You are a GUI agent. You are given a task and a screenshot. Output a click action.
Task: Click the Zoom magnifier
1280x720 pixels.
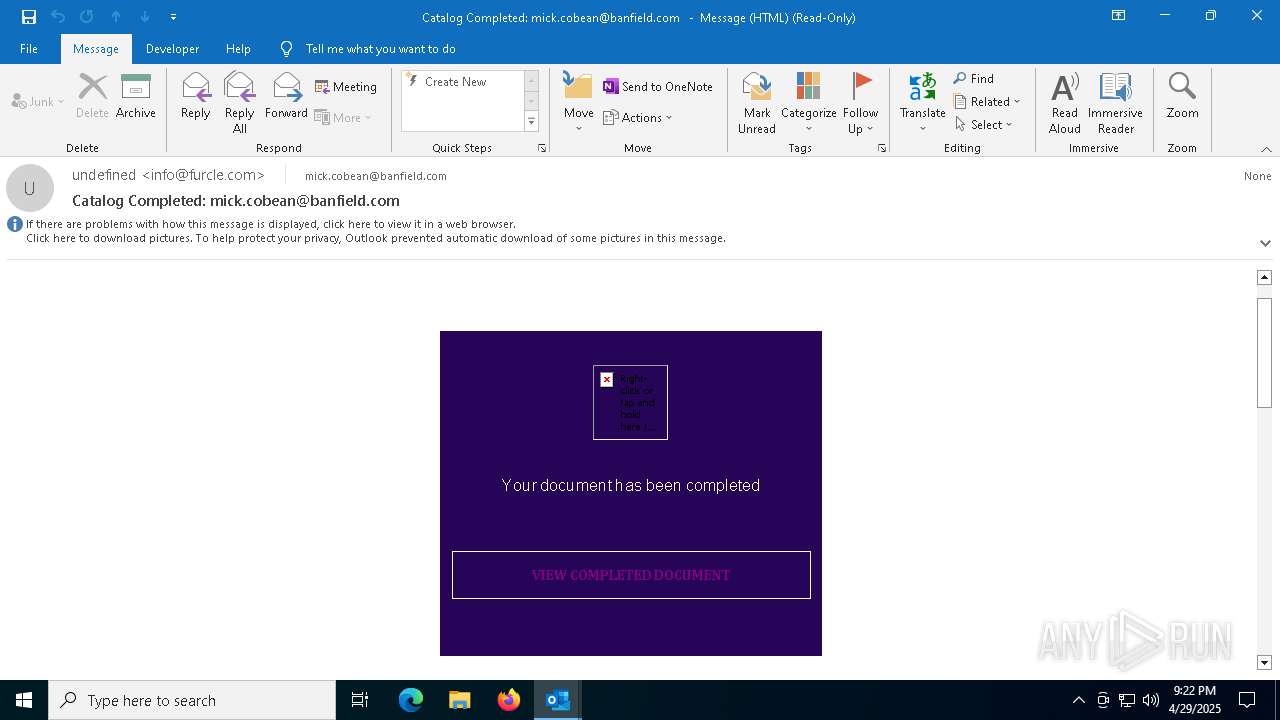click(x=1182, y=97)
